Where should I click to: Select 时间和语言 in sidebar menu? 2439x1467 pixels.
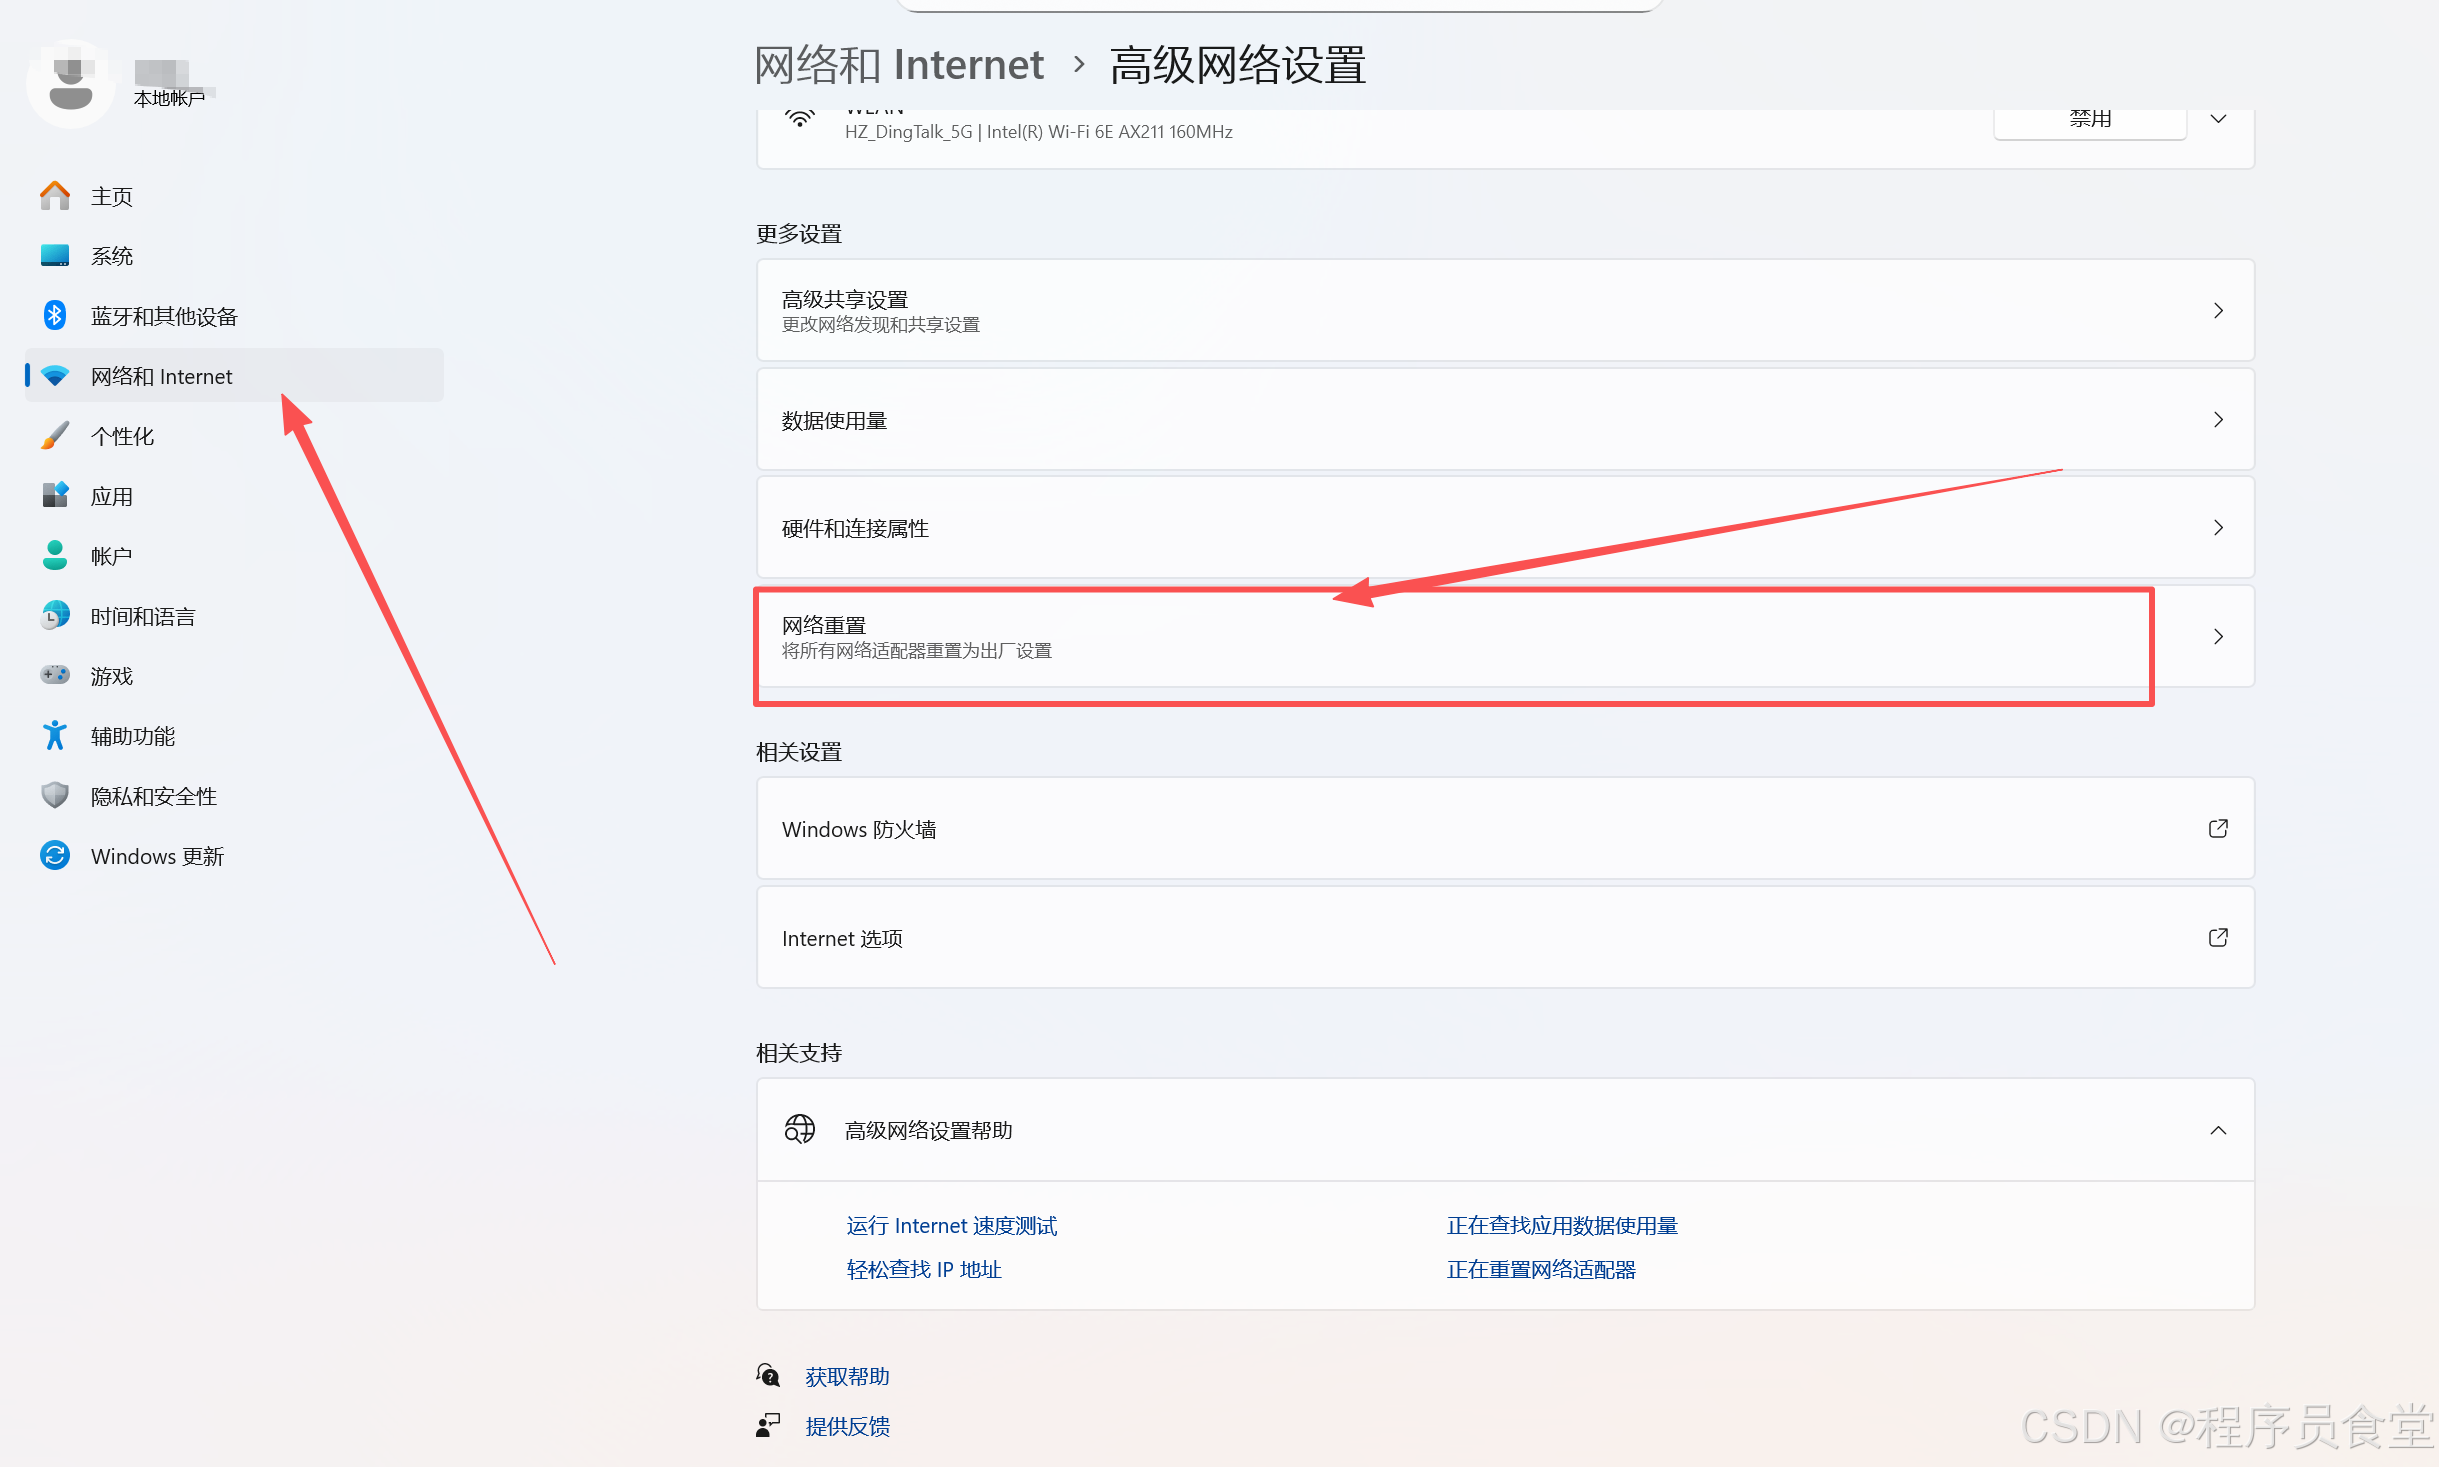click(142, 617)
